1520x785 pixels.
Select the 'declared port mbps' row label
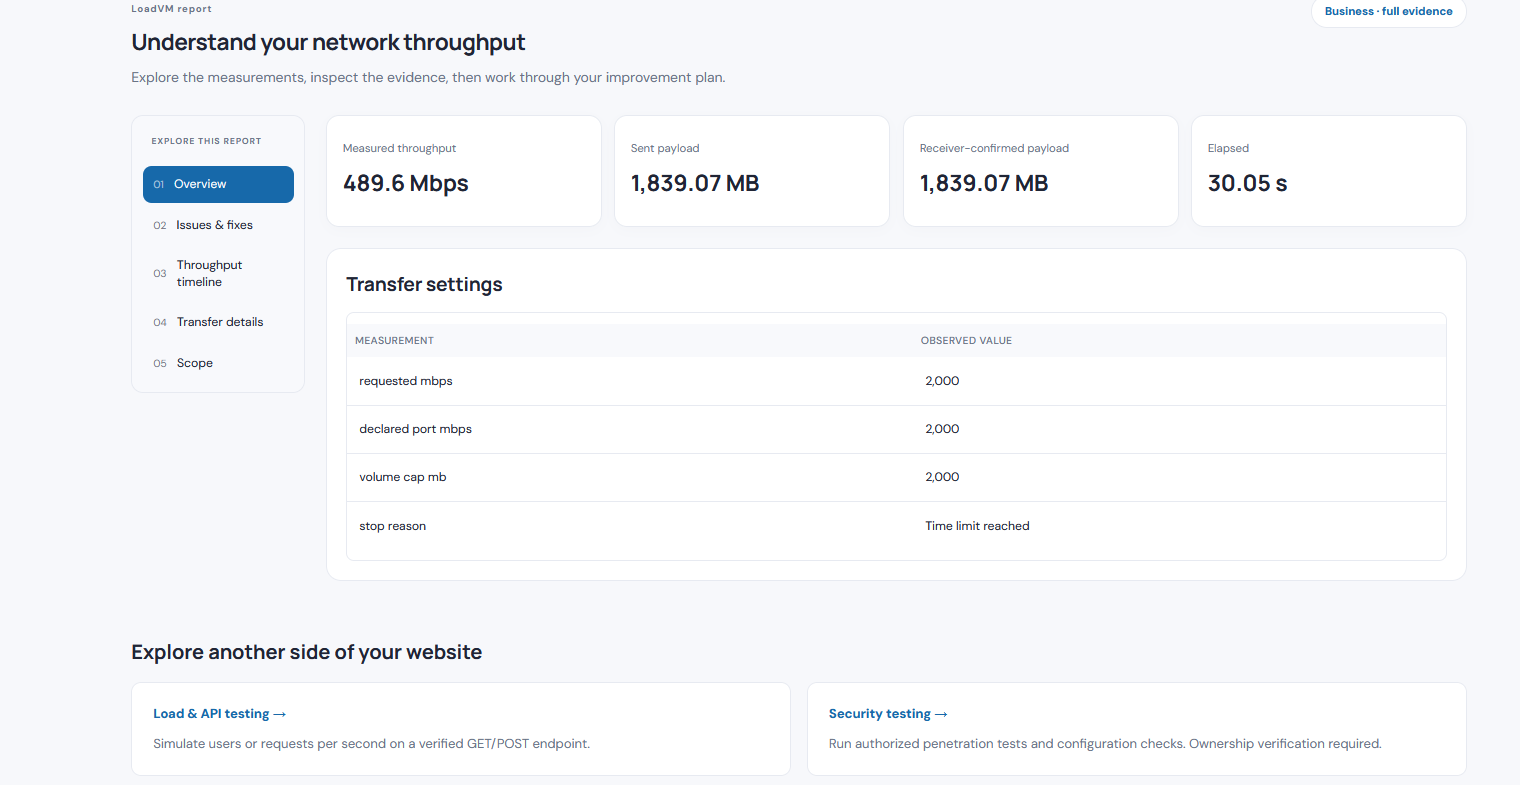point(415,429)
